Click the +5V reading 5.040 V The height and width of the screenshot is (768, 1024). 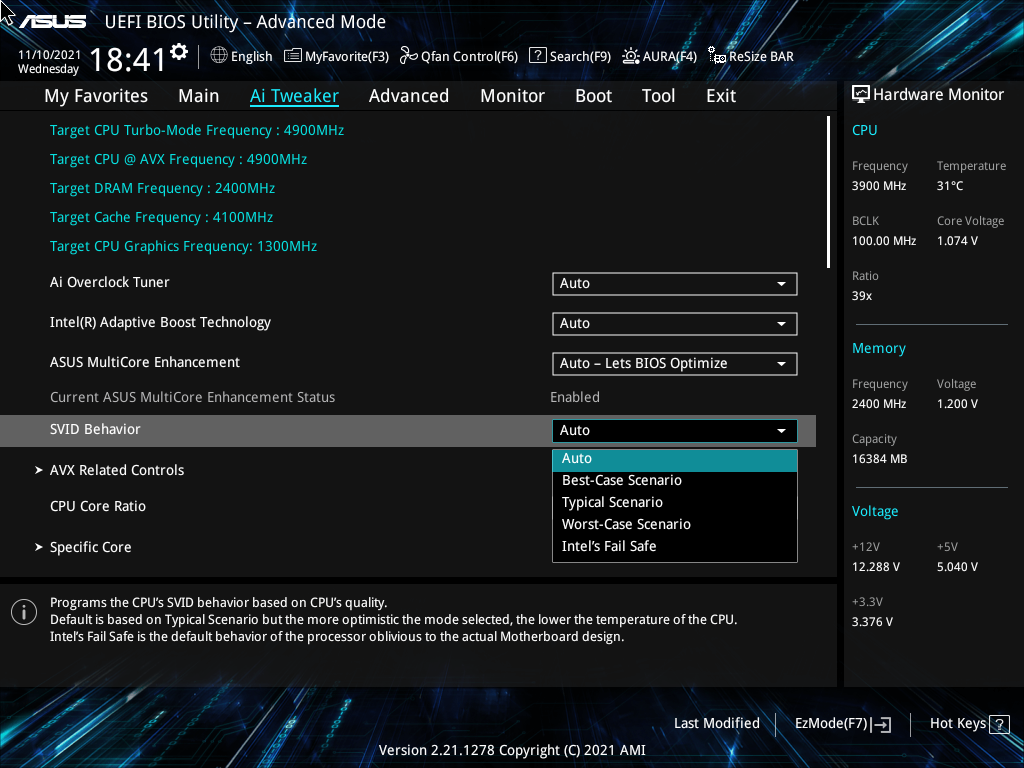(x=957, y=567)
